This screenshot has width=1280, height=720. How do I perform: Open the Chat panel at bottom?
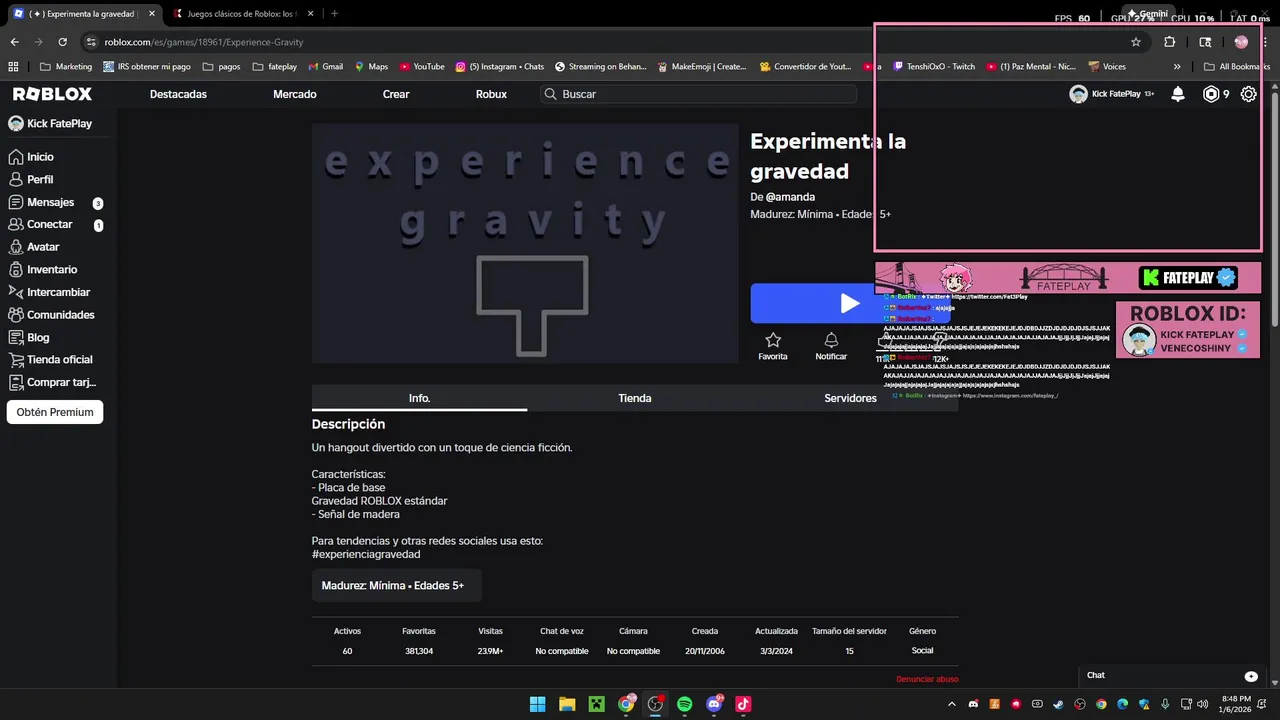[1173, 676]
